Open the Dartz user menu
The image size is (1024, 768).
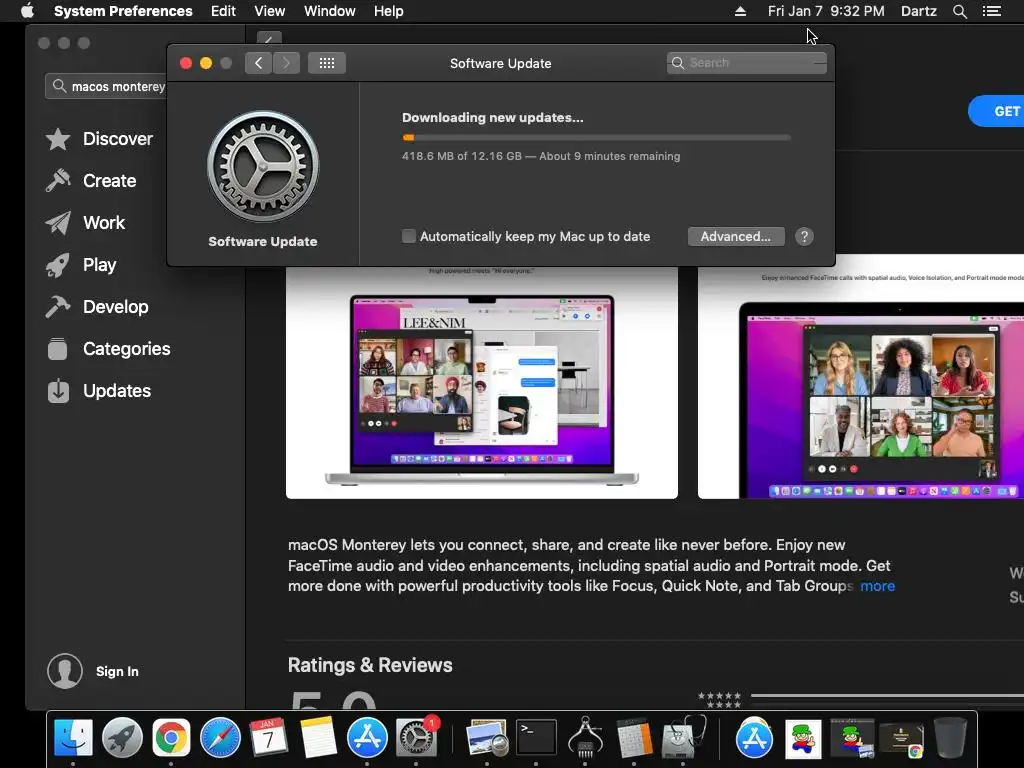click(918, 11)
